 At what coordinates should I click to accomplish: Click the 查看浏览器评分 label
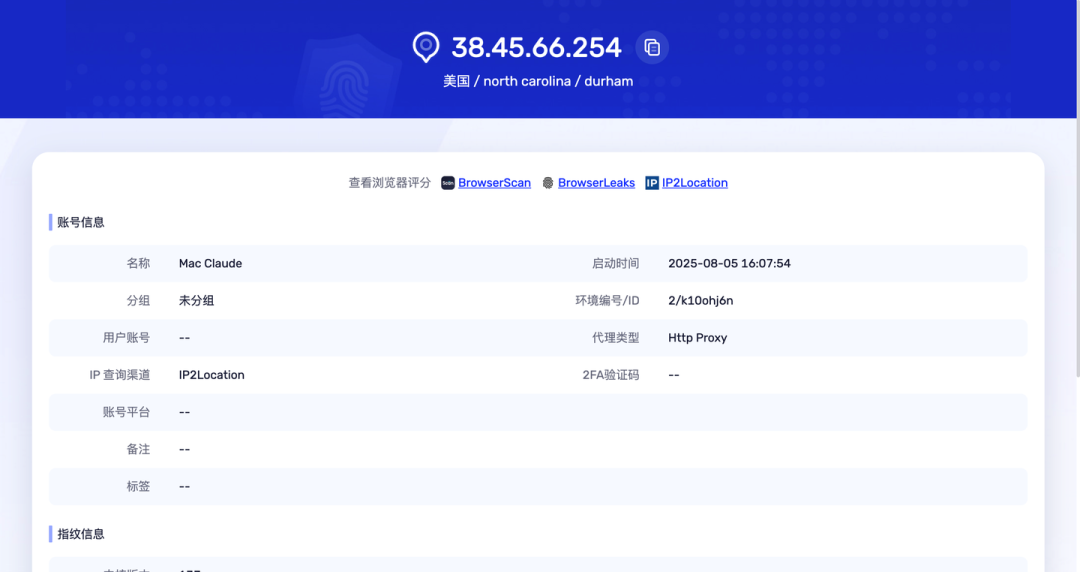(x=389, y=183)
